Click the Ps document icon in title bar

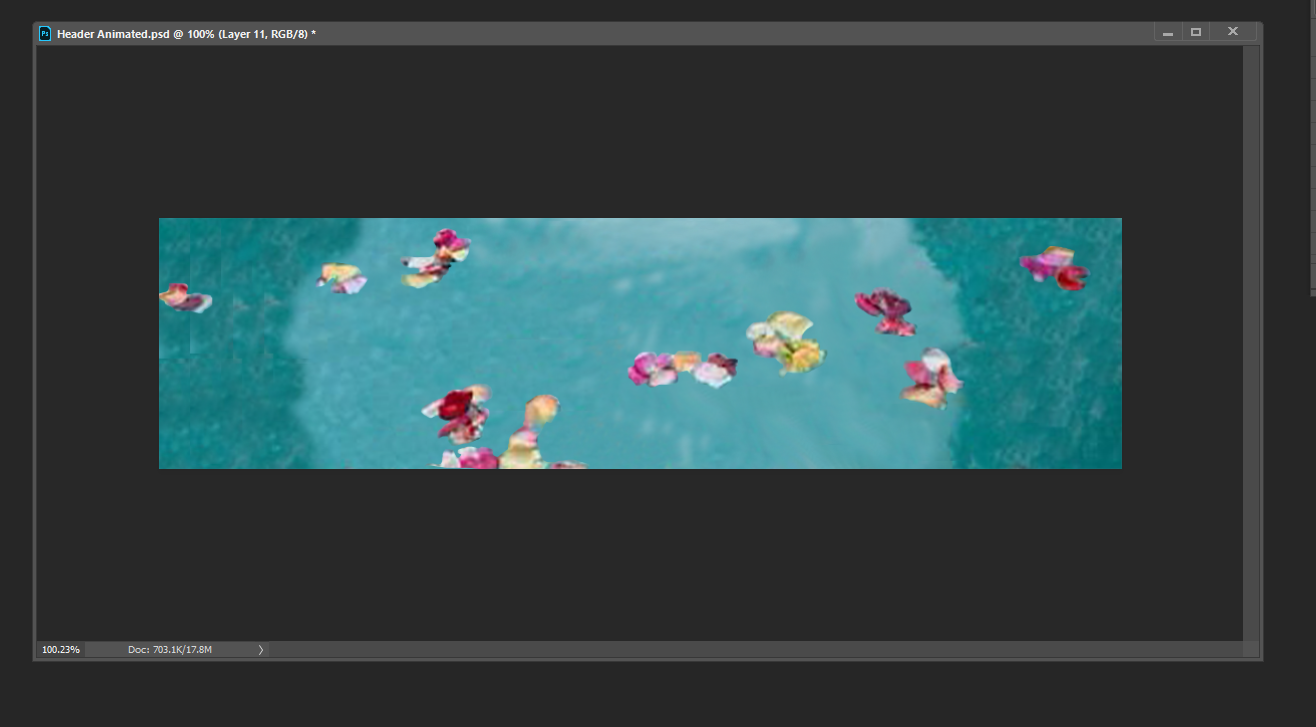pos(45,33)
